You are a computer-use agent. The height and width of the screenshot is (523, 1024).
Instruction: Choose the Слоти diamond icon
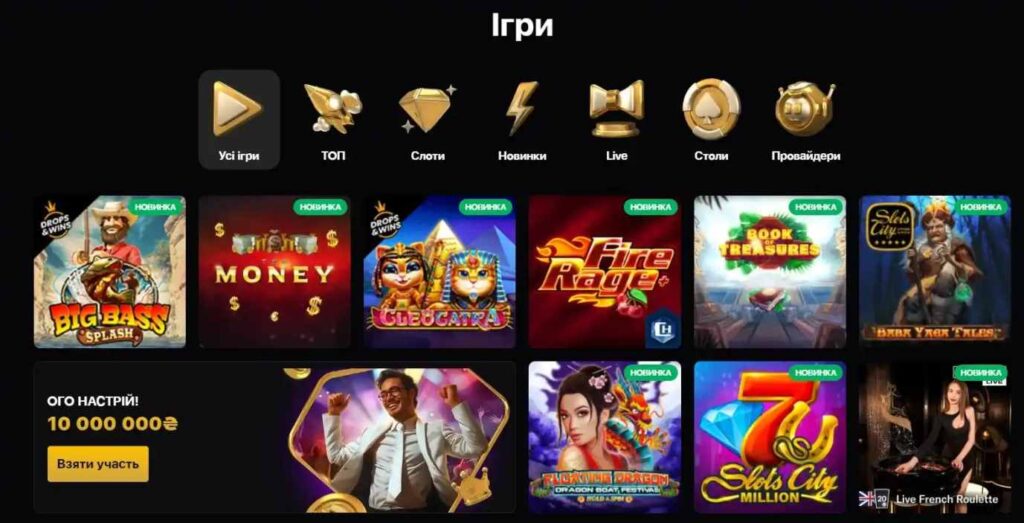427,108
